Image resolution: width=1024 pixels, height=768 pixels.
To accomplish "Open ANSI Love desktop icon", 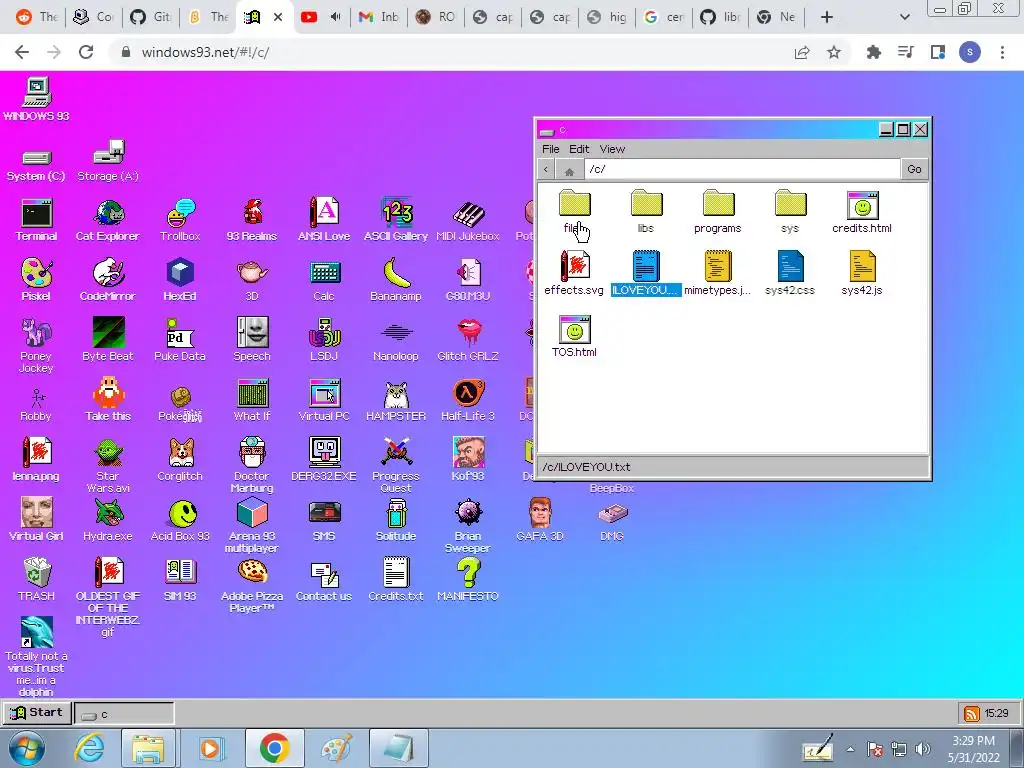I will [324, 220].
